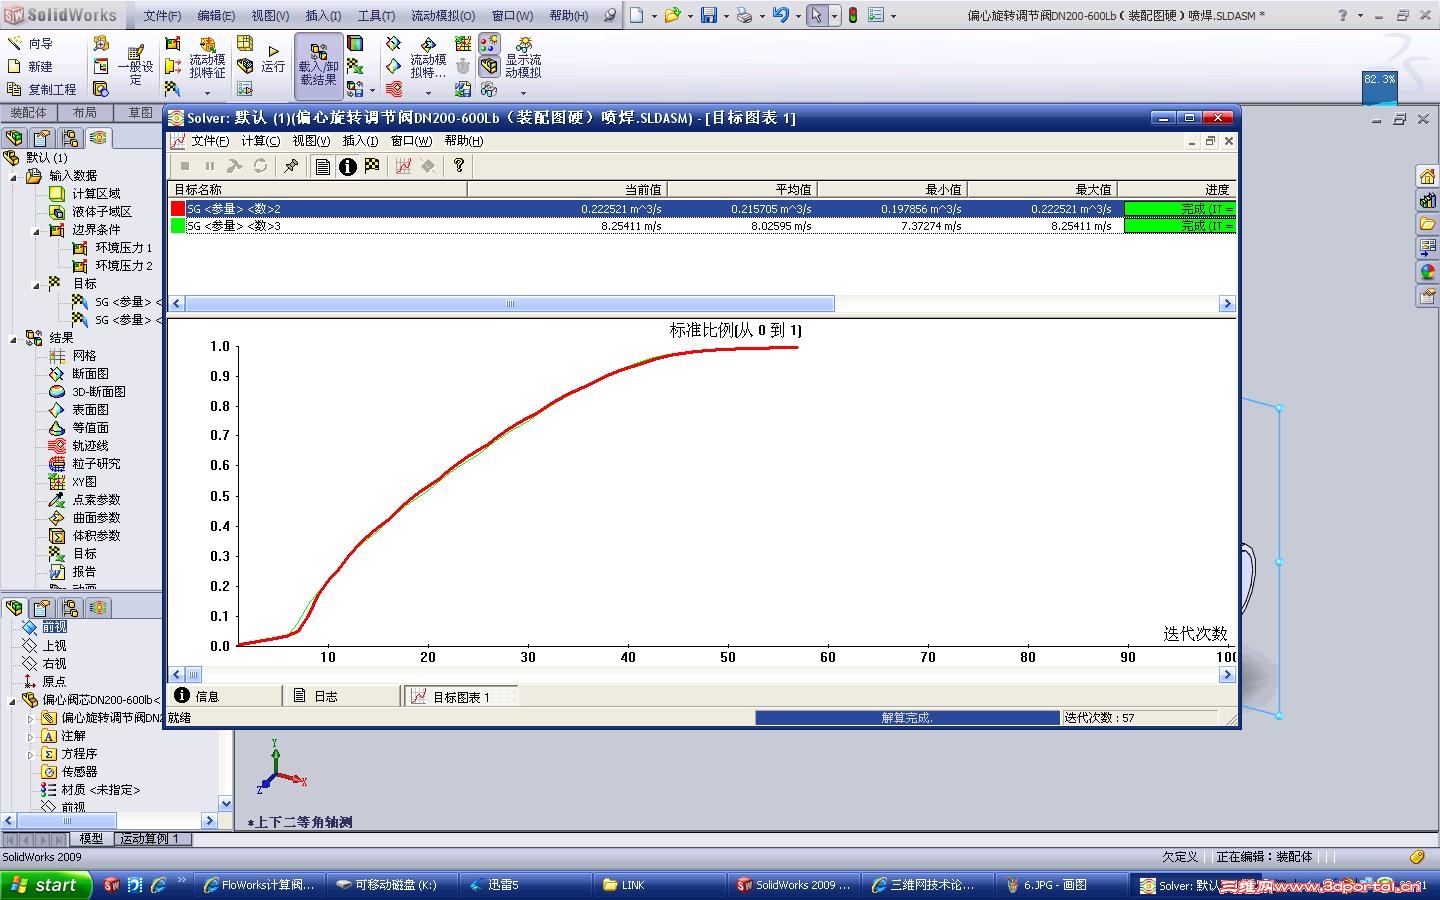
Task: Click the Clone project (复制工程) icon
Action: coord(14,89)
